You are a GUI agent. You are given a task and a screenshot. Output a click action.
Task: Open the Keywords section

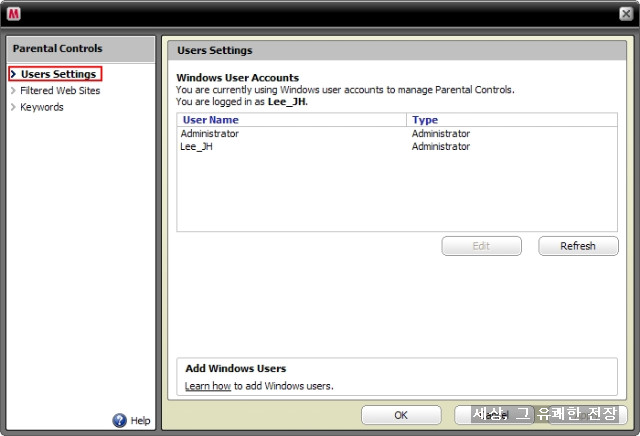(x=42, y=107)
